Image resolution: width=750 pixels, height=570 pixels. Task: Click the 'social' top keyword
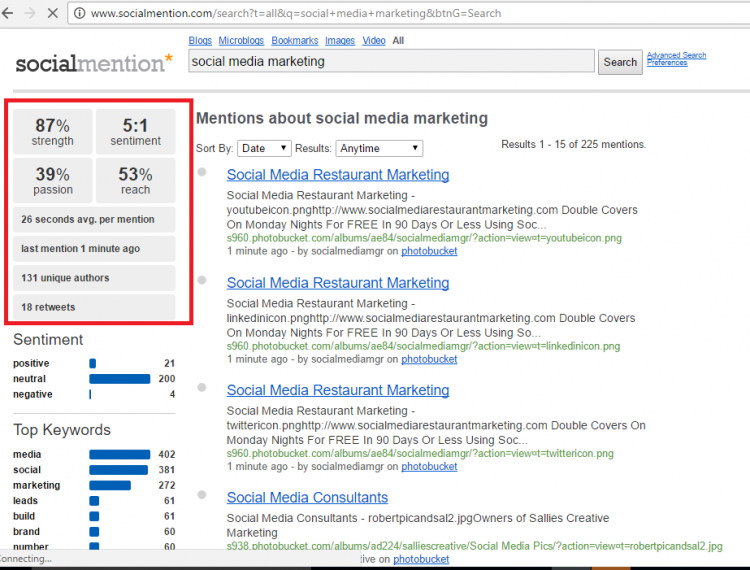(x=27, y=470)
